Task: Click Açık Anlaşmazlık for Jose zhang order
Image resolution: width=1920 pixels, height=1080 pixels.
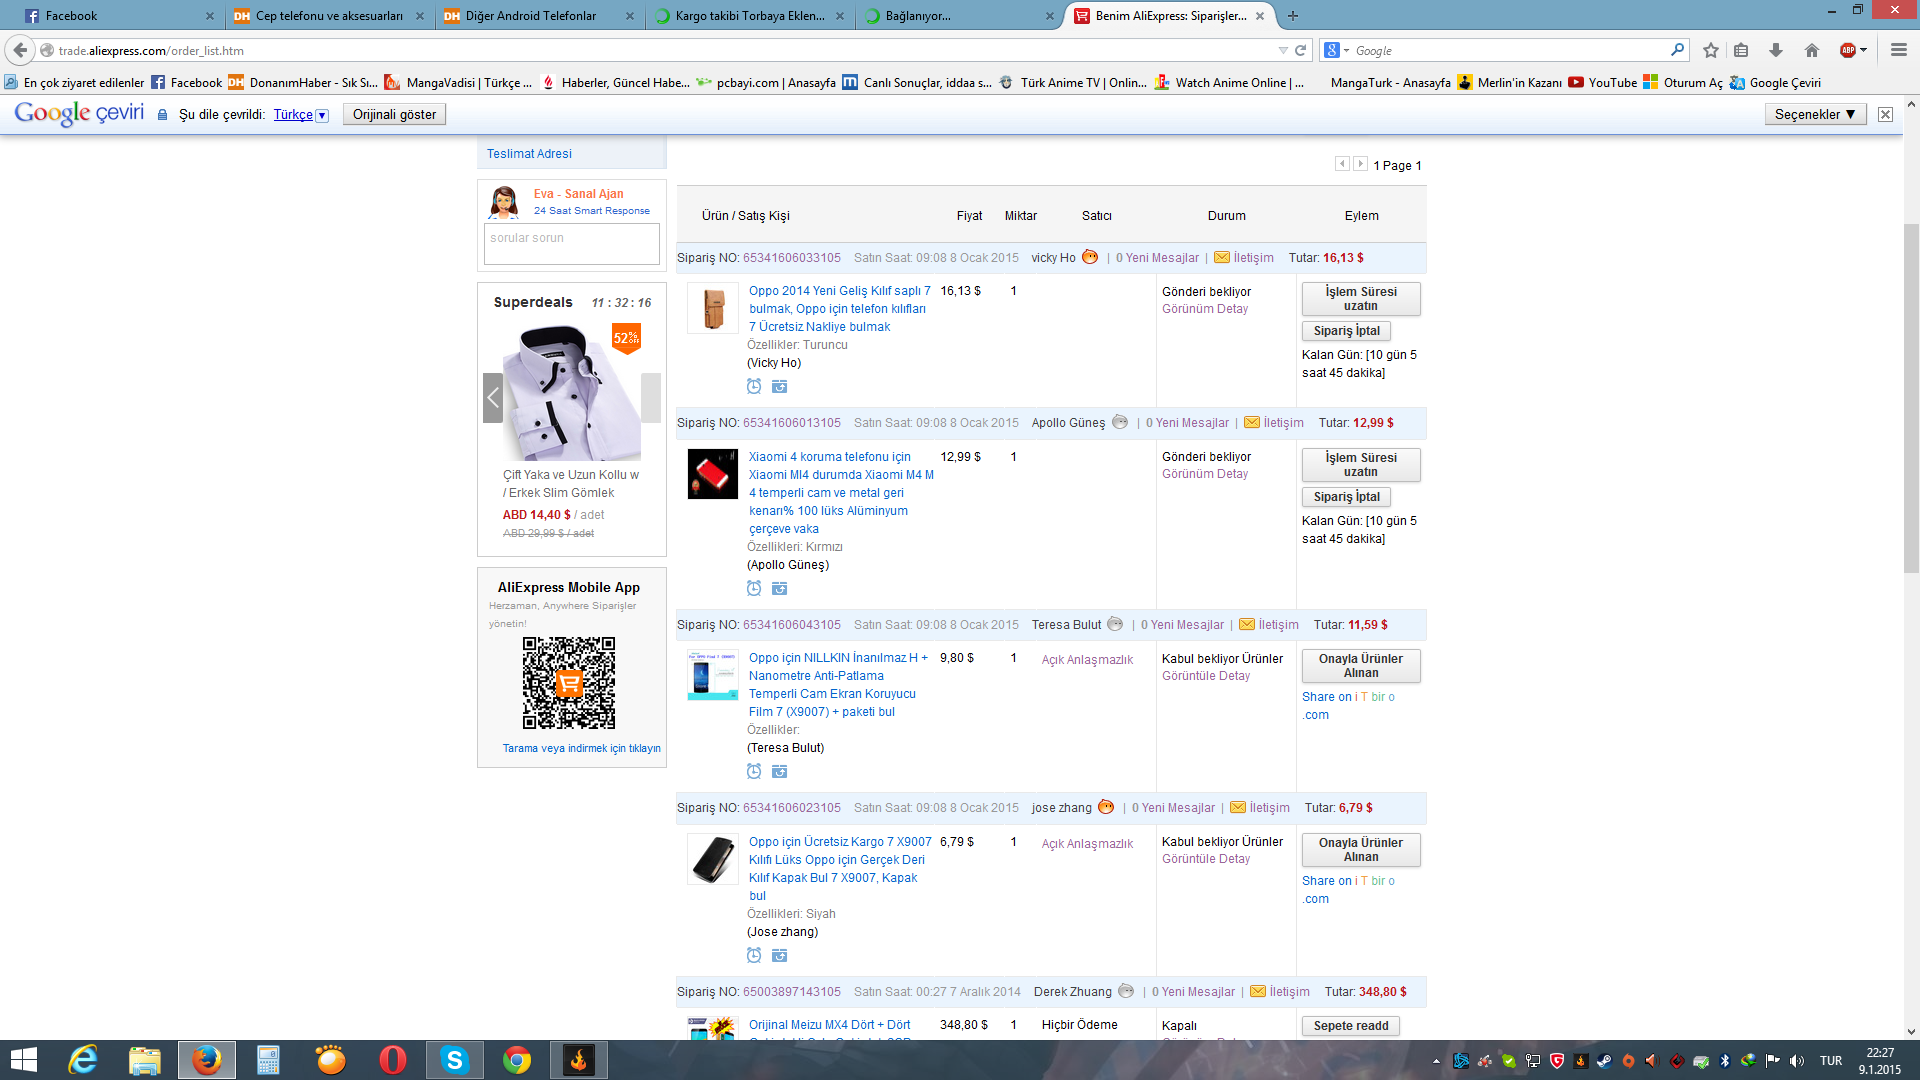Action: point(1087,843)
